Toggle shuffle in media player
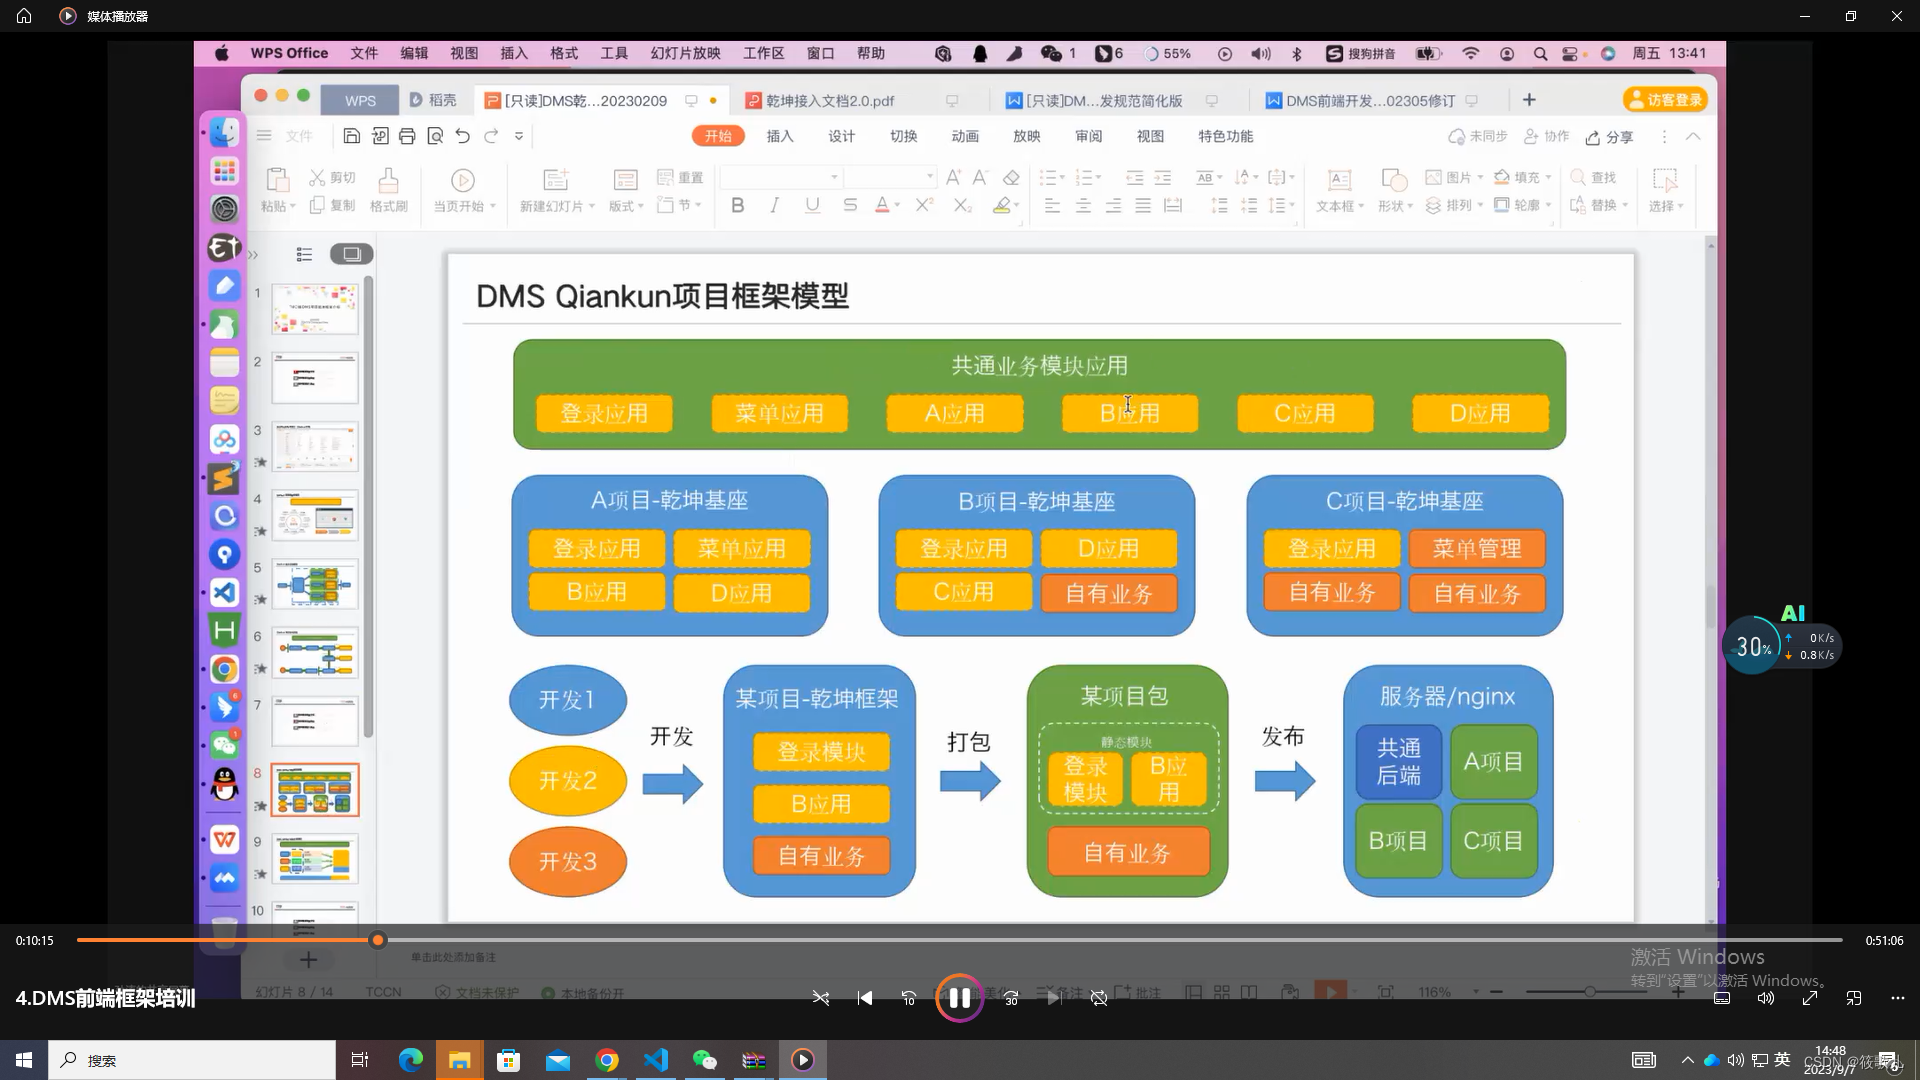Image resolution: width=1920 pixels, height=1080 pixels. tap(821, 998)
